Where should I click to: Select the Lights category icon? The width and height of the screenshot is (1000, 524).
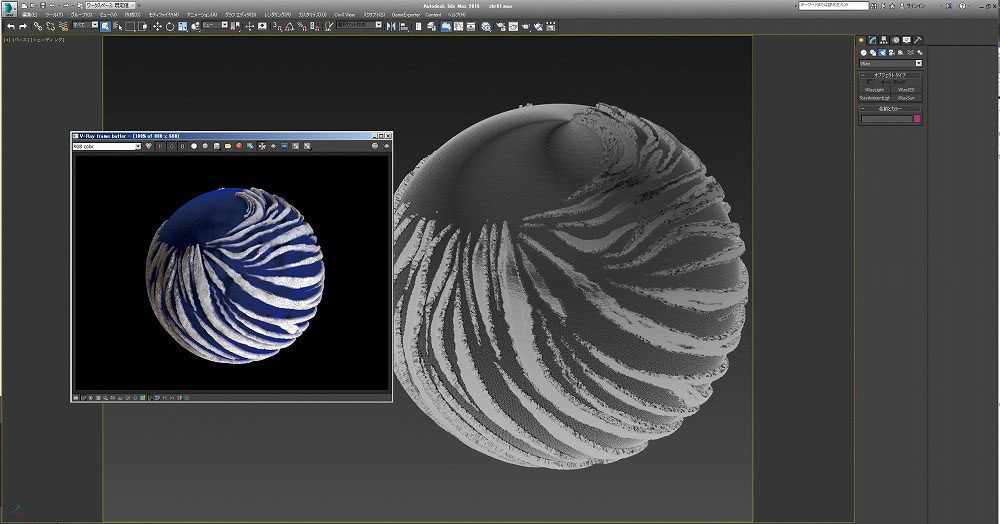coord(881,52)
